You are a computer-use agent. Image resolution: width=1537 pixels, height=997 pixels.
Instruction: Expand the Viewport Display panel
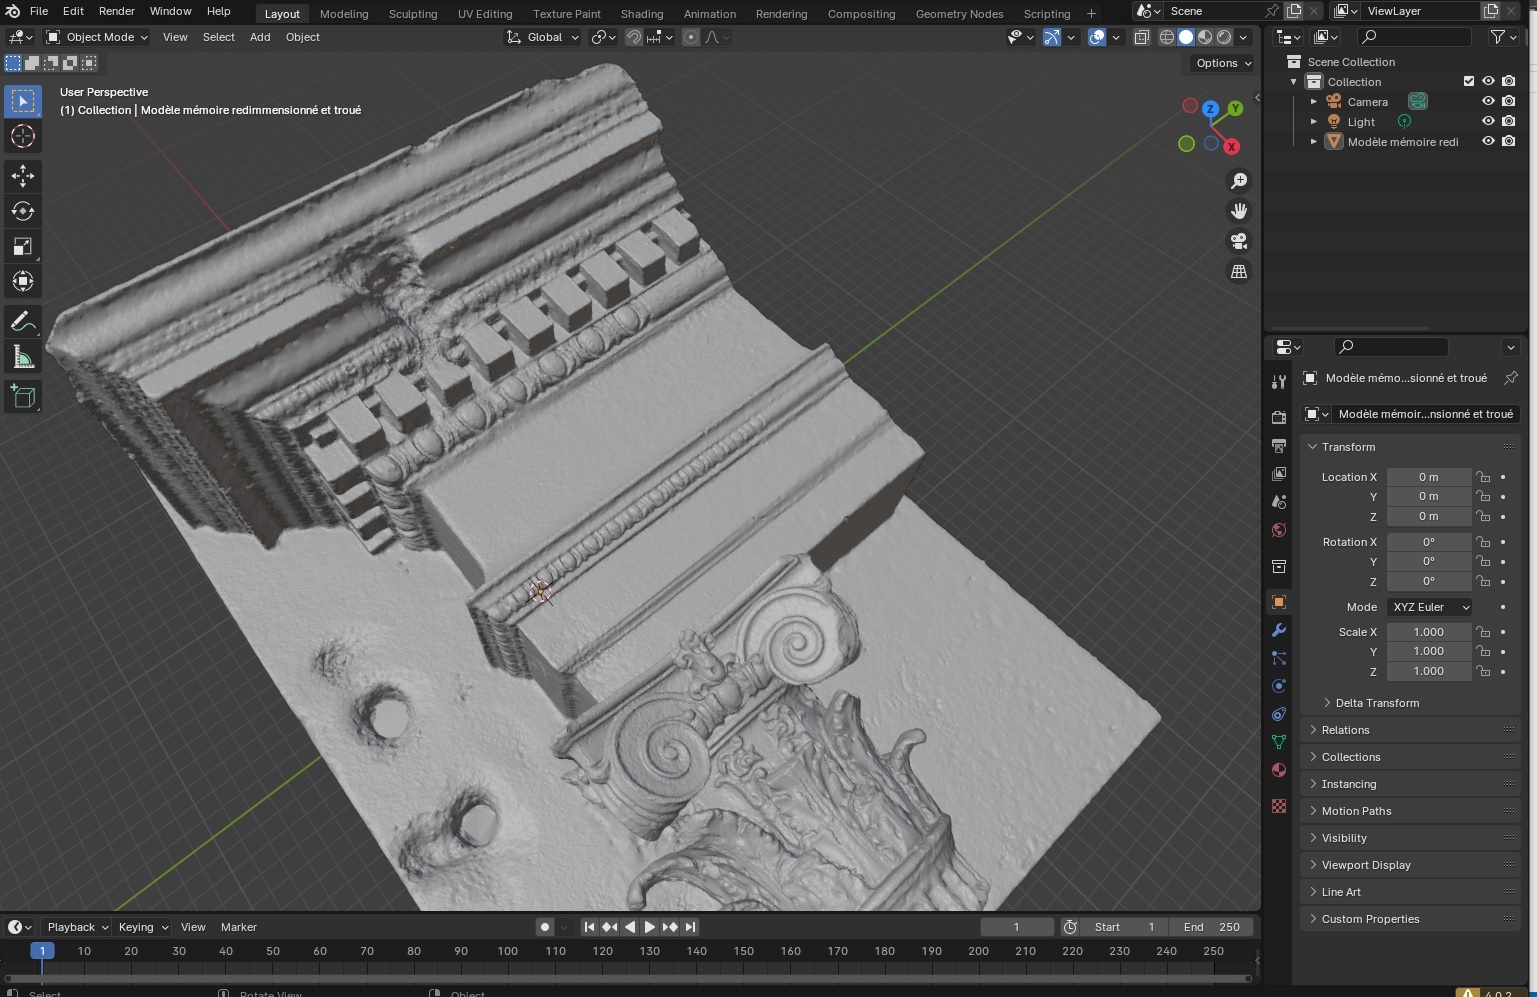pos(1366,865)
